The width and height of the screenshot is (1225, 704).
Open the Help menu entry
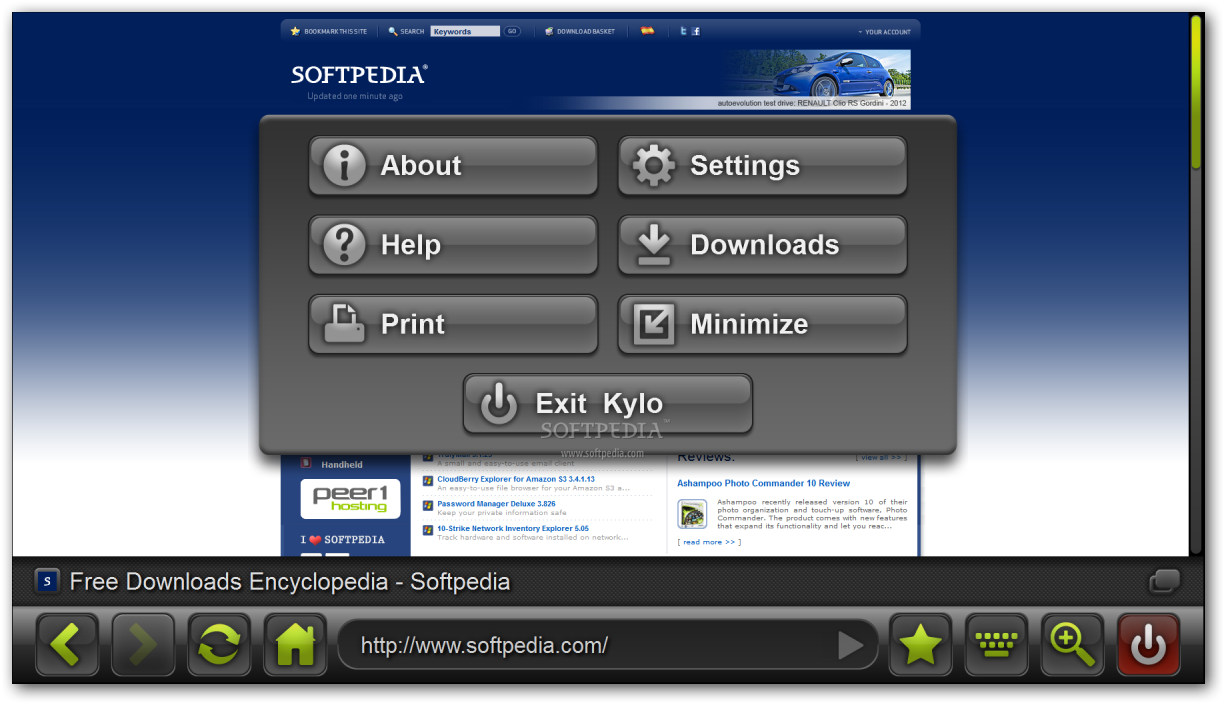[453, 245]
